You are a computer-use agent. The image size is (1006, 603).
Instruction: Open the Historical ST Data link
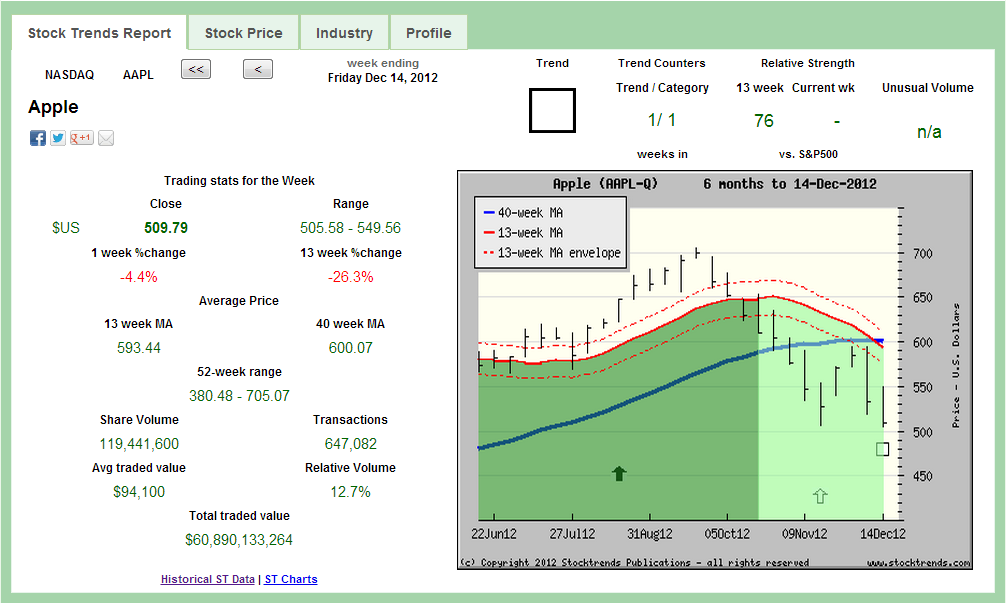[208, 579]
